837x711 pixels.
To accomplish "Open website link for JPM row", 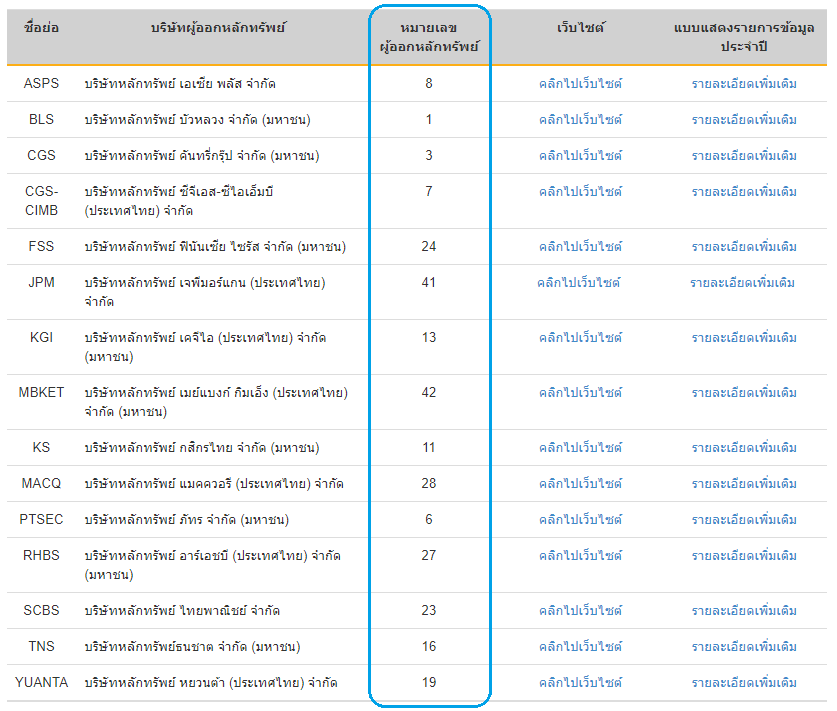I will pyautogui.click(x=579, y=282).
